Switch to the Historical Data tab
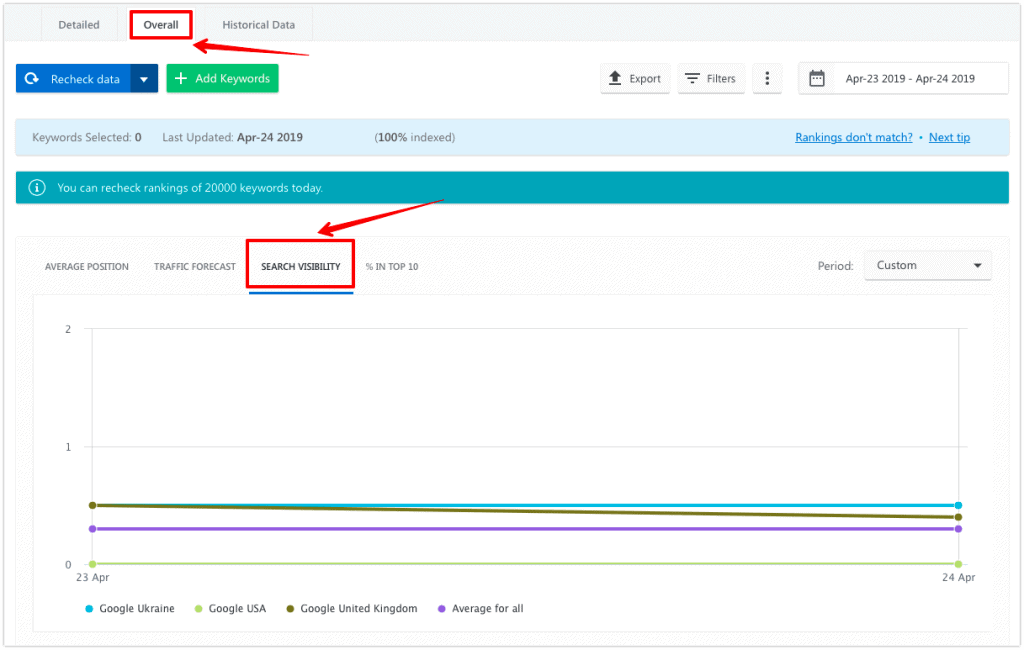1024x650 pixels. click(258, 24)
